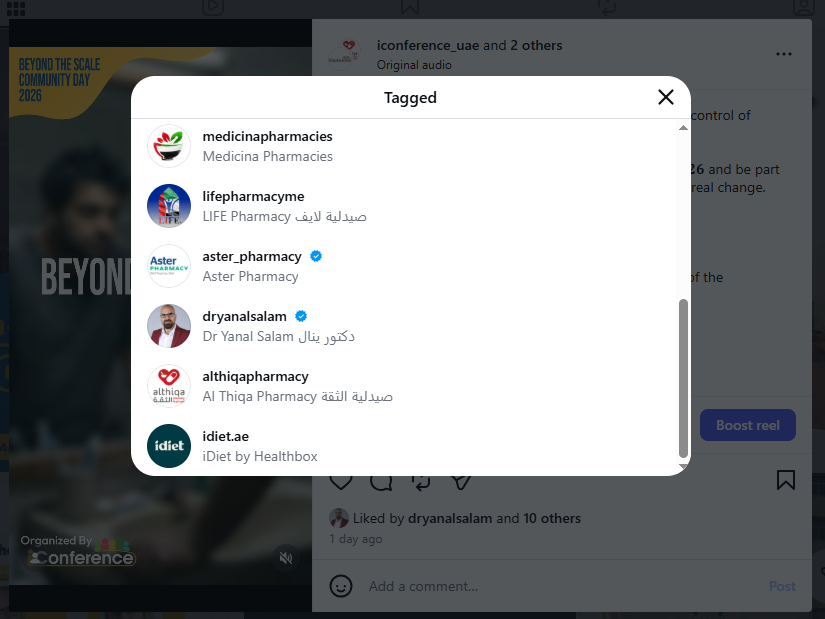Unmute the reel audio
Image resolution: width=825 pixels, height=619 pixels.
tap(286, 557)
